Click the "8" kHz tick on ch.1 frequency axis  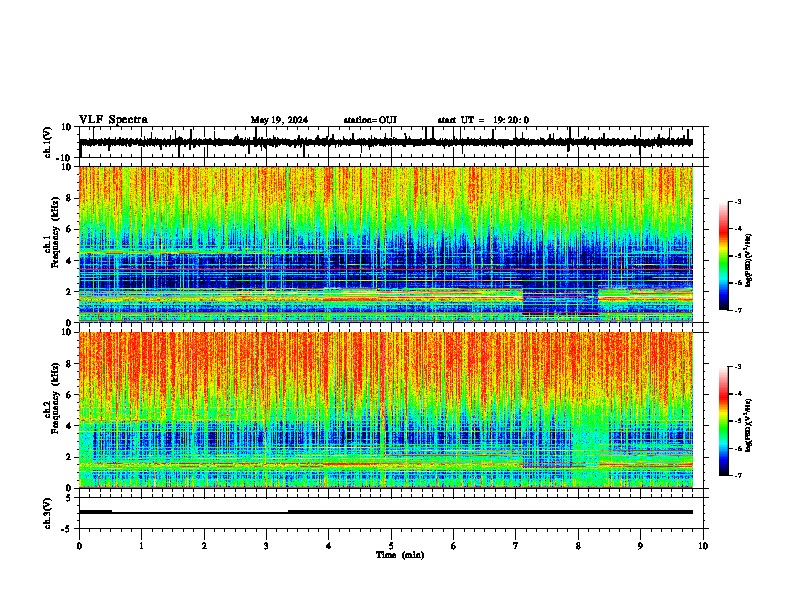69,198
